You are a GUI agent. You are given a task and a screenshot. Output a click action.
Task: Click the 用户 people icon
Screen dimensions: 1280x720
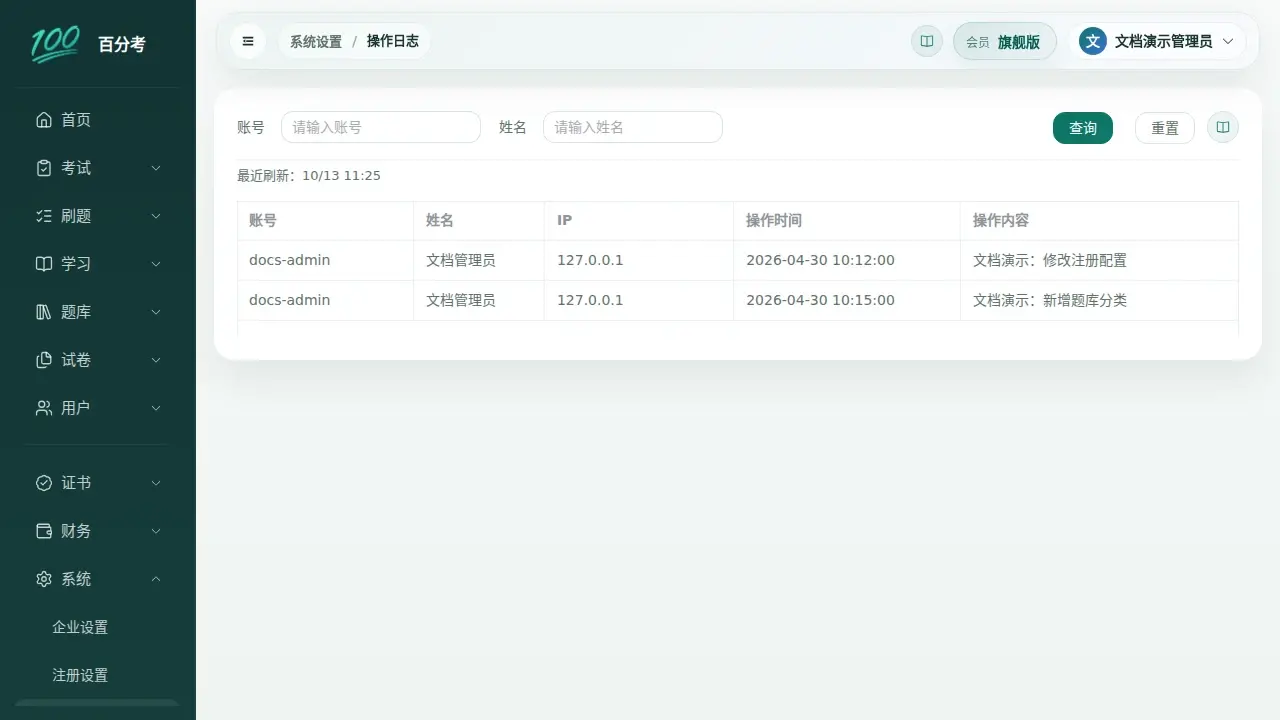click(44, 408)
